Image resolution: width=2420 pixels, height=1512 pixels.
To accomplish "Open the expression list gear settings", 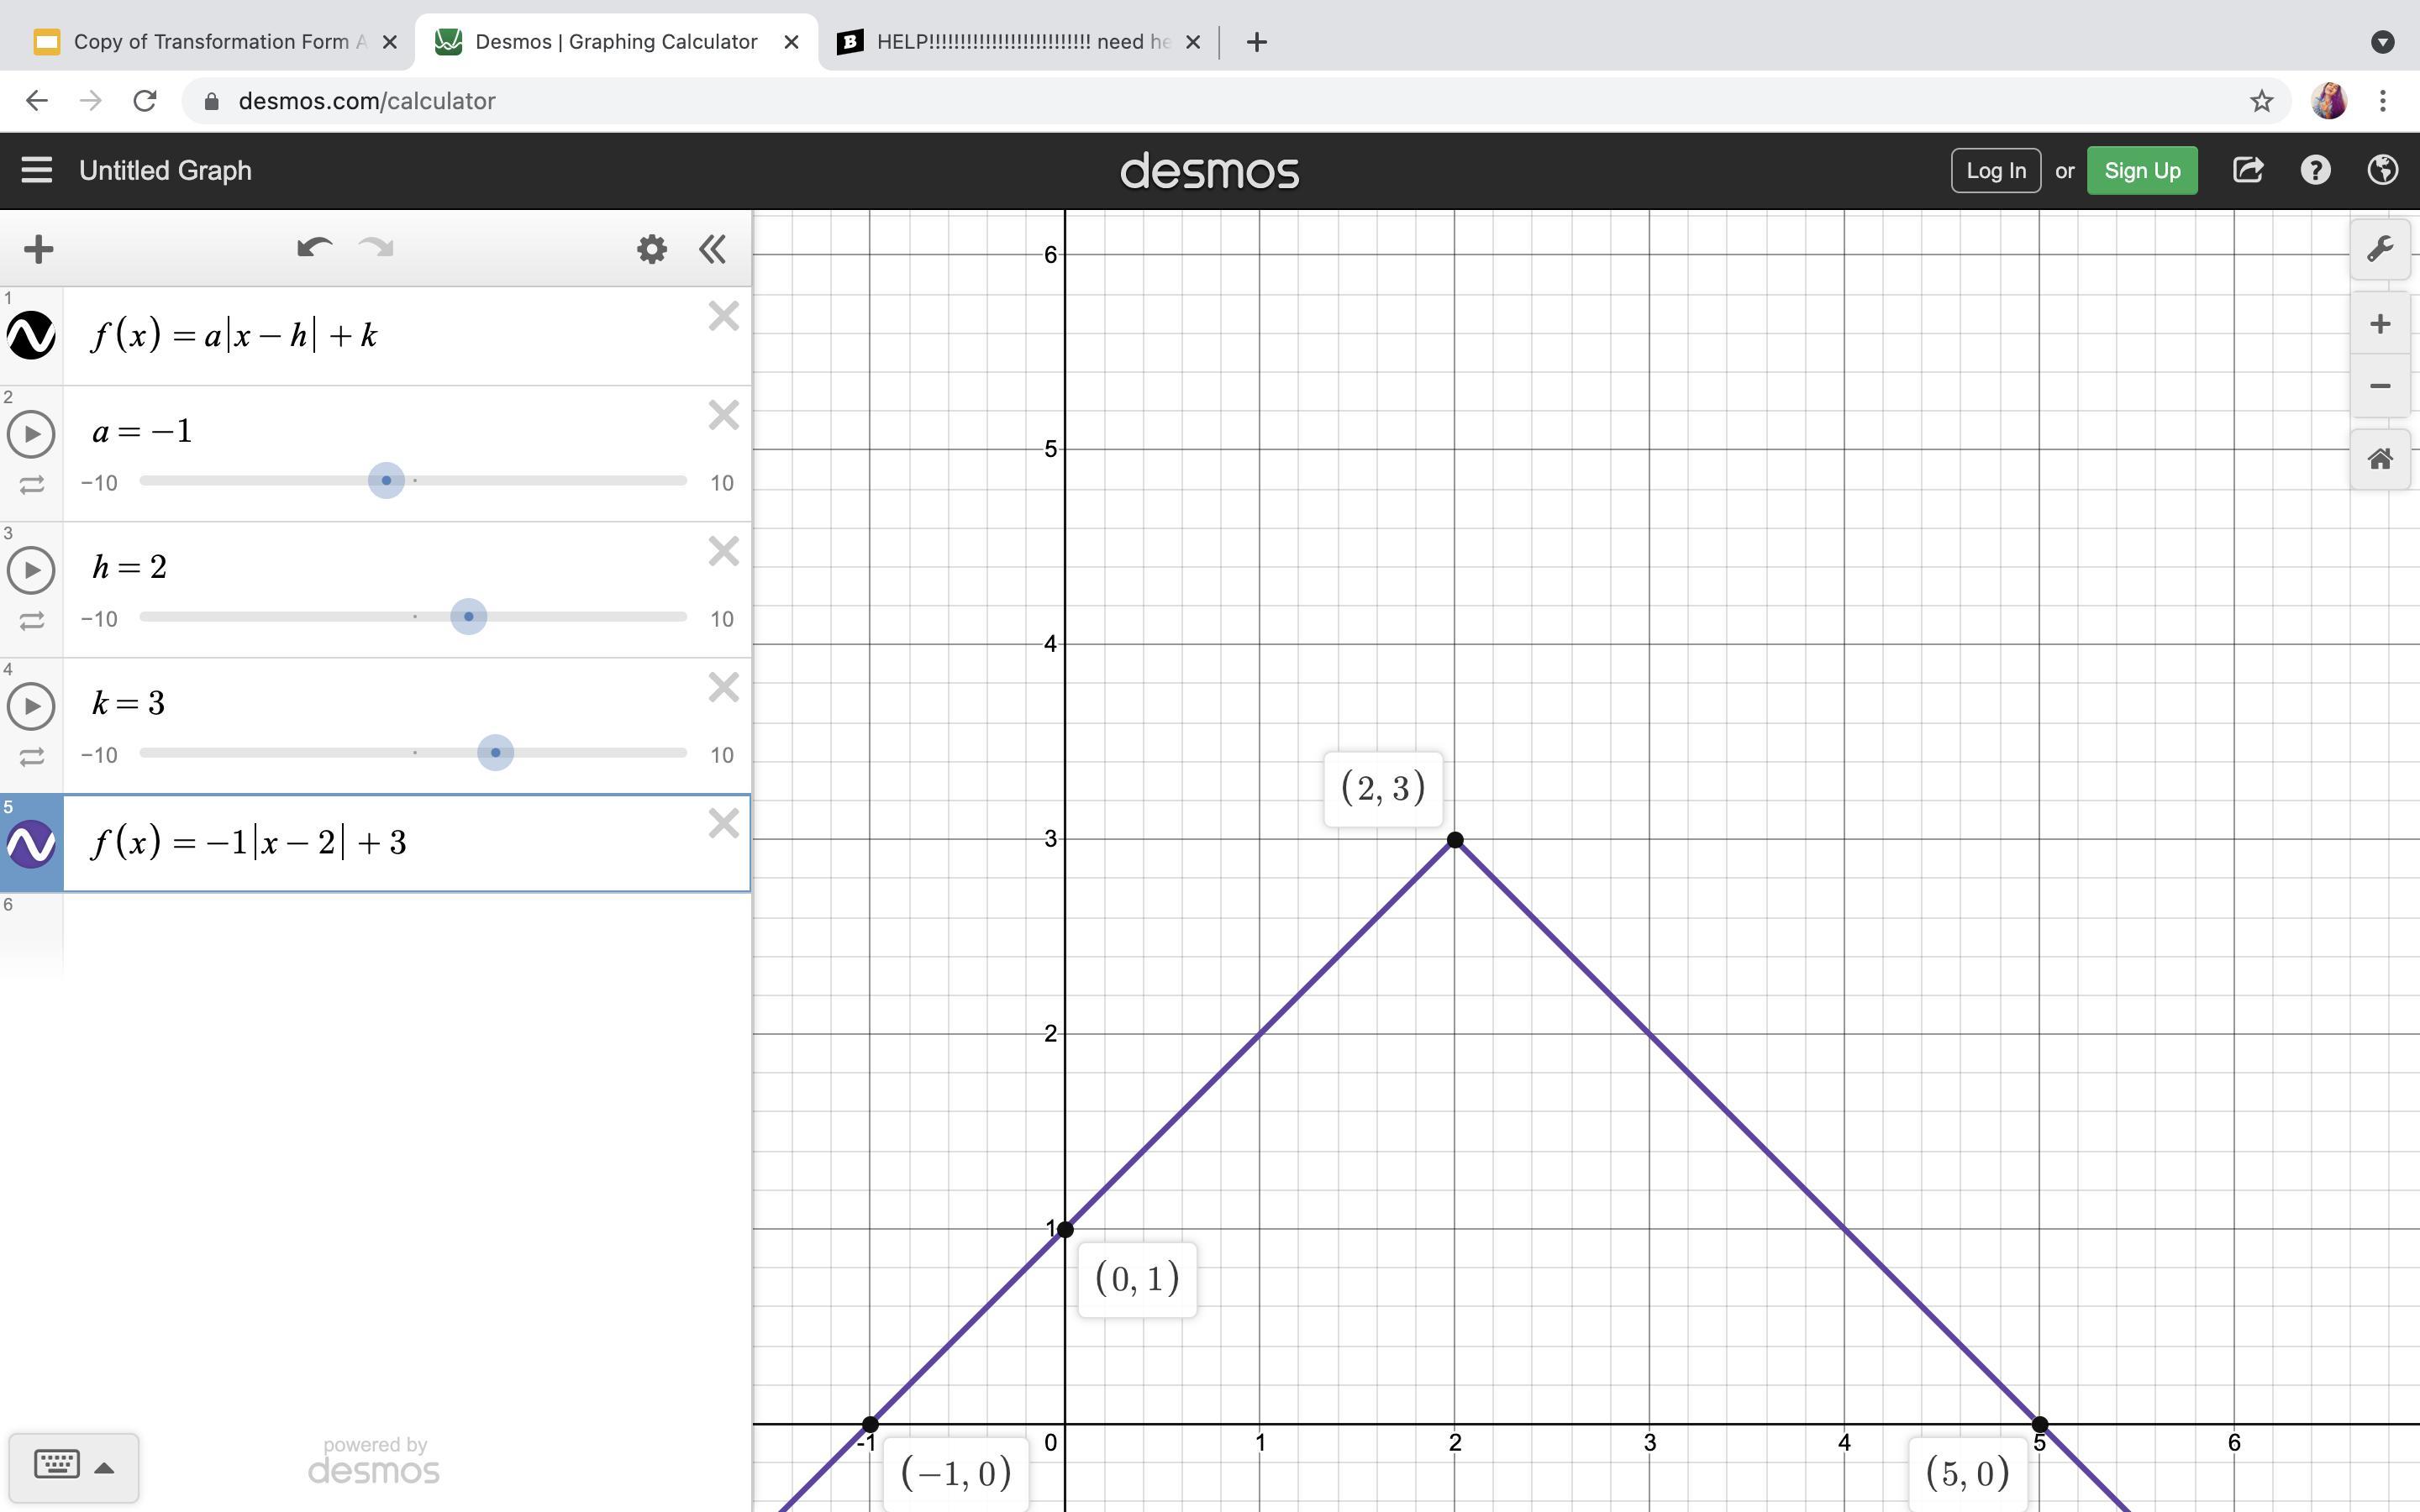I will [652, 249].
